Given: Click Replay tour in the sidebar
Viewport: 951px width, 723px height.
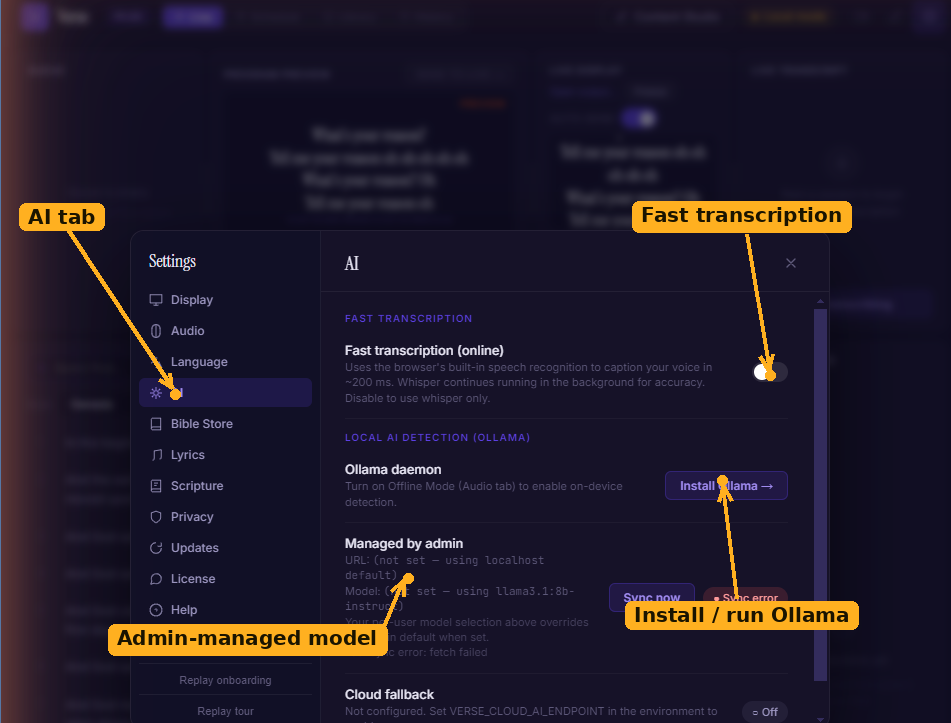Looking at the screenshot, I should coord(225,711).
